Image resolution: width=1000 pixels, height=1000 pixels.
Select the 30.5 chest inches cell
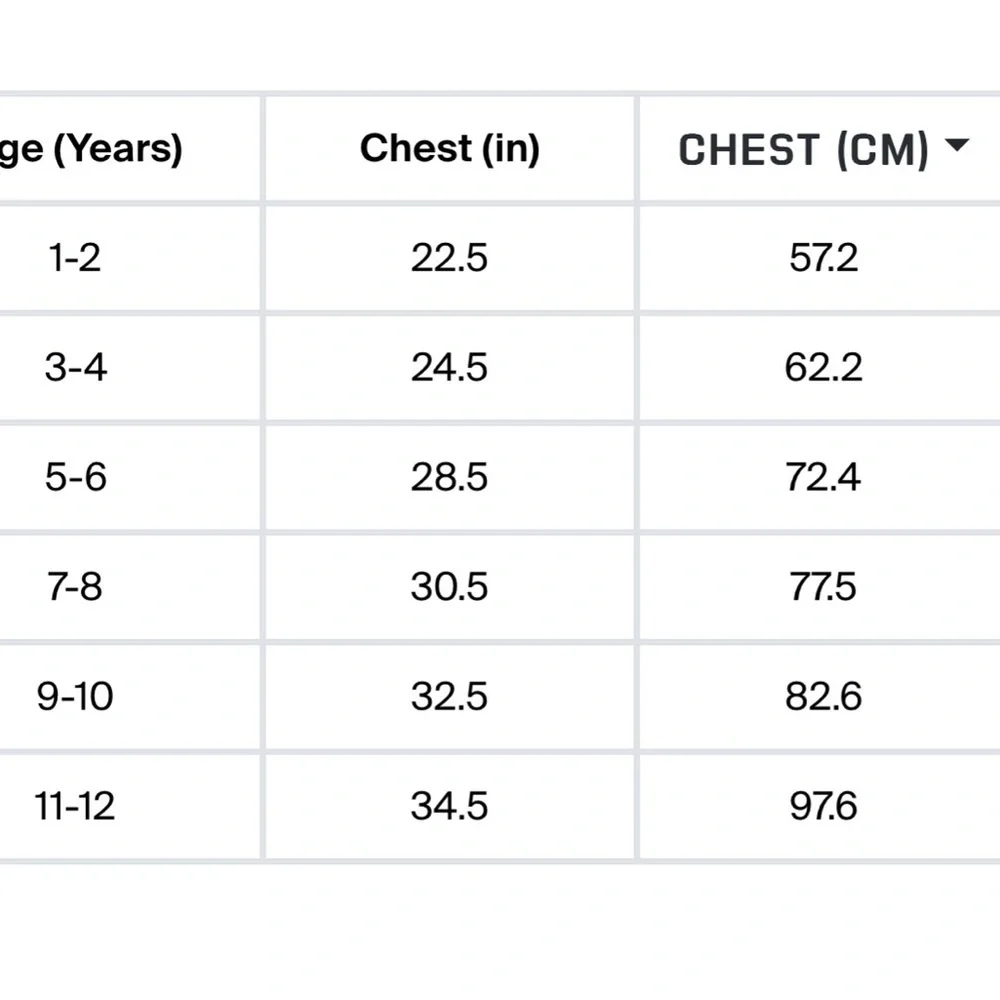pos(450,587)
